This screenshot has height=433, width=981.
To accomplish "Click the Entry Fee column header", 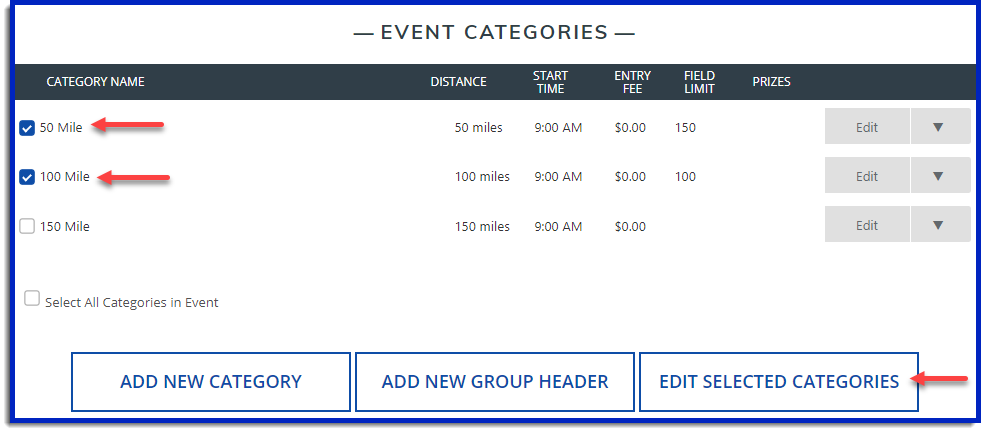I will [632, 82].
